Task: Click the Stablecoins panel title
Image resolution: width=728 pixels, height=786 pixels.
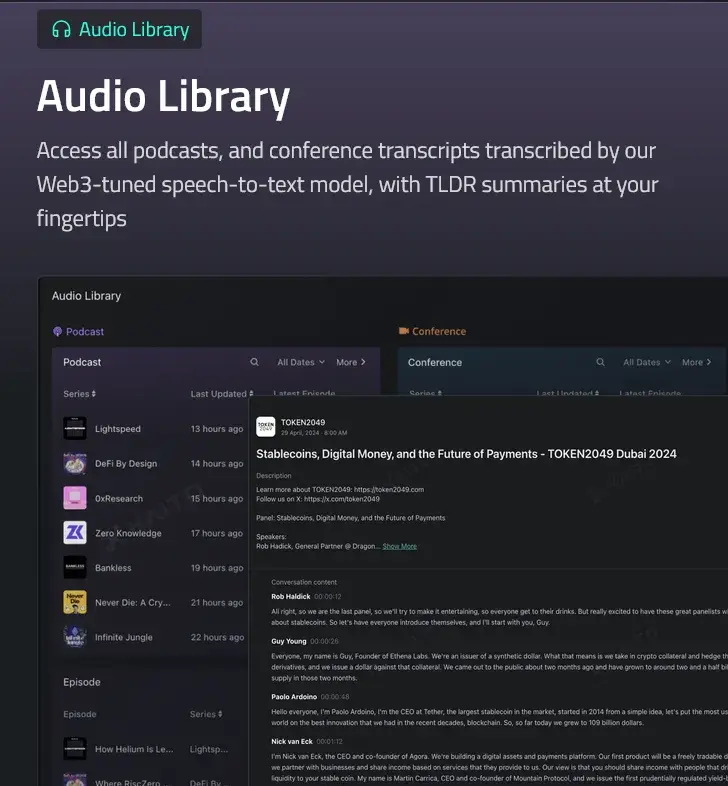Action: click(466, 454)
